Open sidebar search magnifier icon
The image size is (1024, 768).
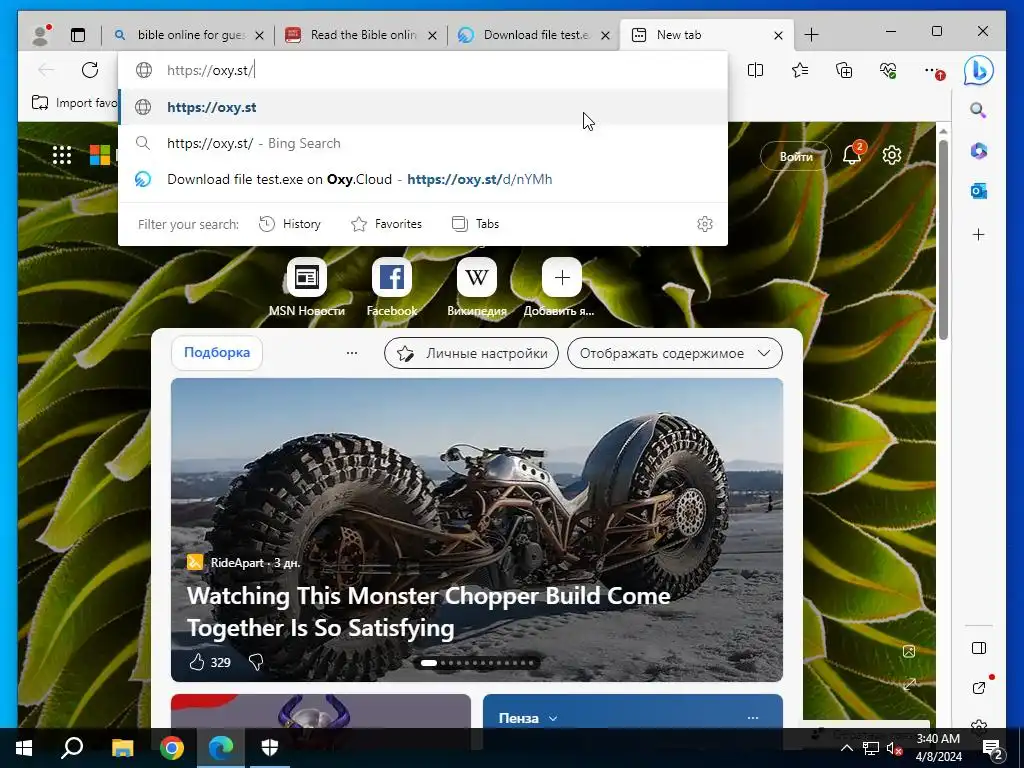[x=978, y=110]
